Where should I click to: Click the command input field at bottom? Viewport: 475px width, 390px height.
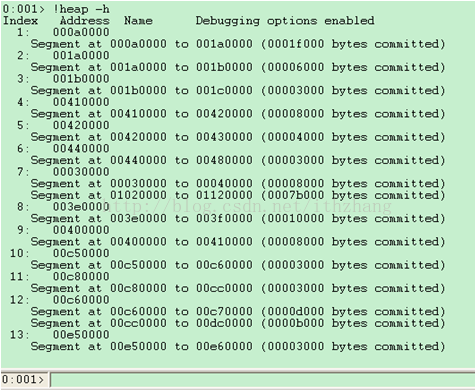262,380
